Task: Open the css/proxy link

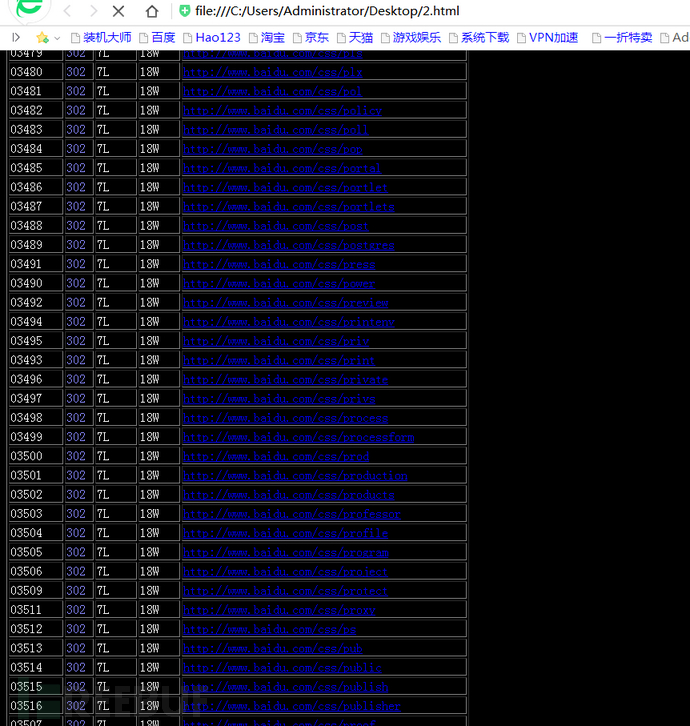Action: (279, 610)
